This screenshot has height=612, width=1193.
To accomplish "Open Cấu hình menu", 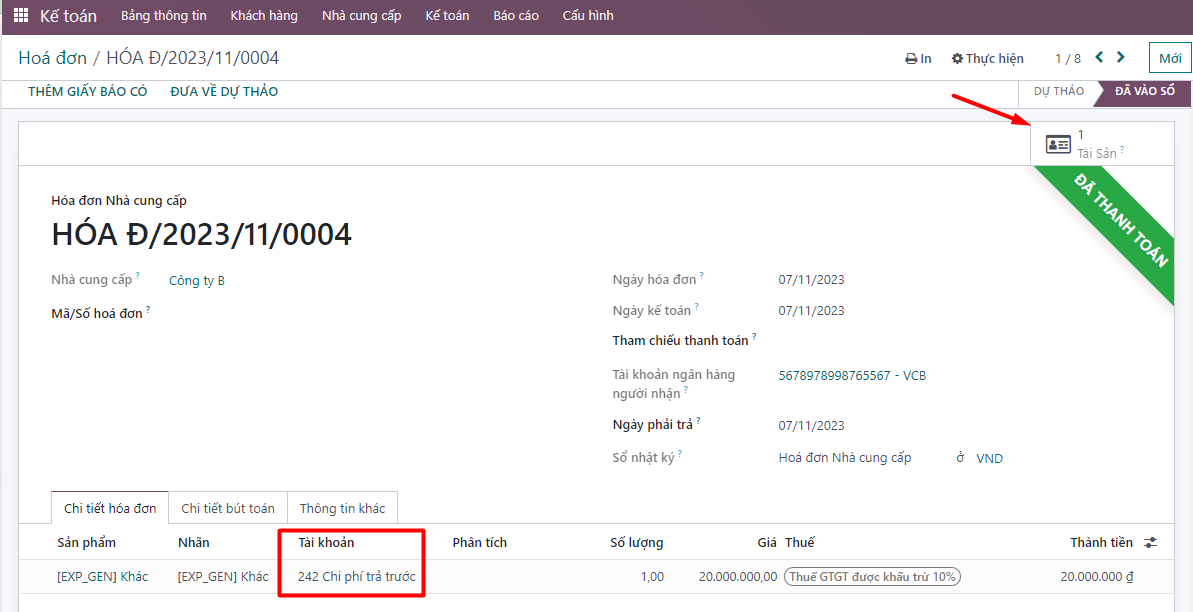I will [588, 16].
